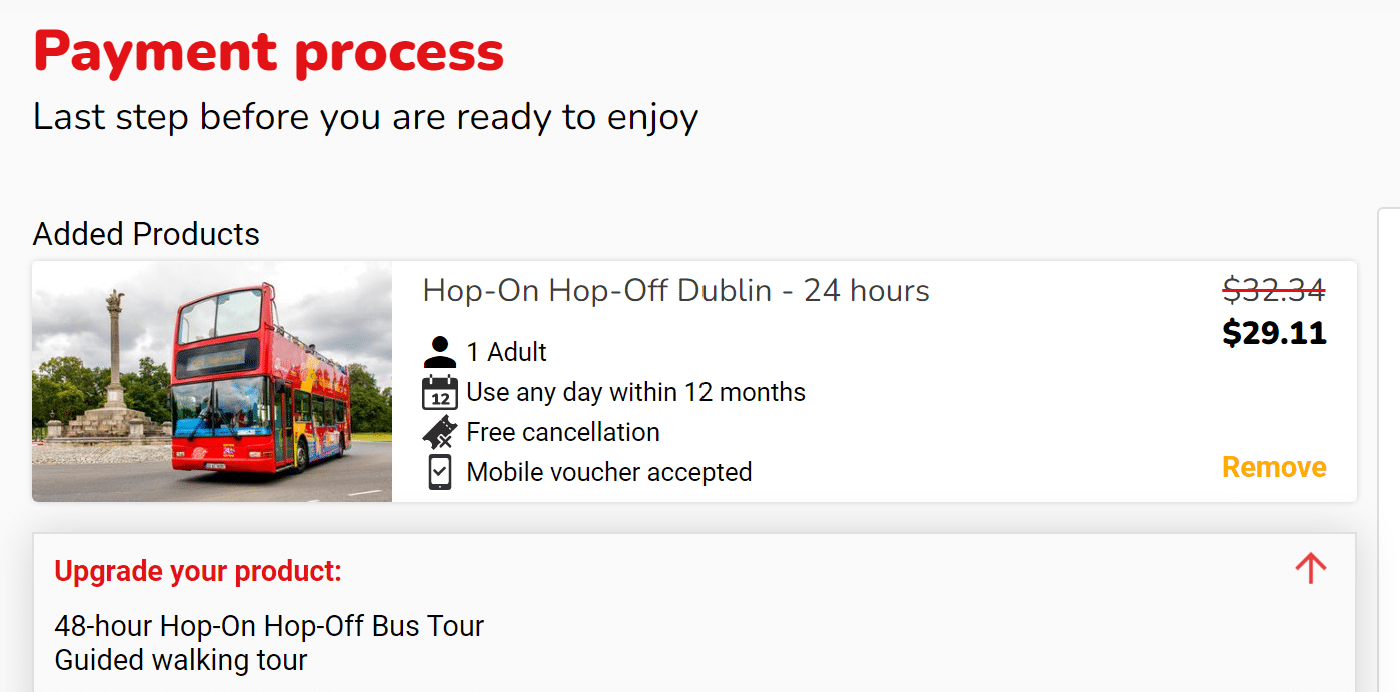Image resolution: width=1400 pixels, height=692 pixels.
Task: Expand the Guided walking tour option
Action: point(181,660)
